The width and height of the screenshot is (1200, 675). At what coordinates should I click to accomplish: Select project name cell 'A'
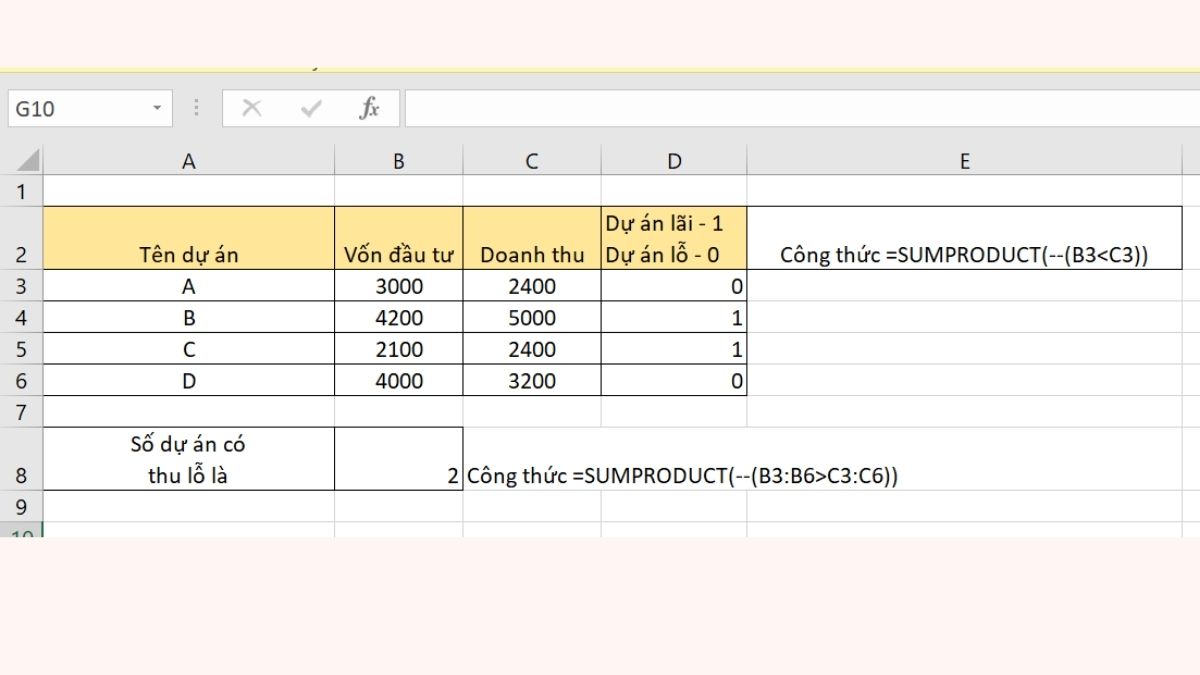coord(189,286)
